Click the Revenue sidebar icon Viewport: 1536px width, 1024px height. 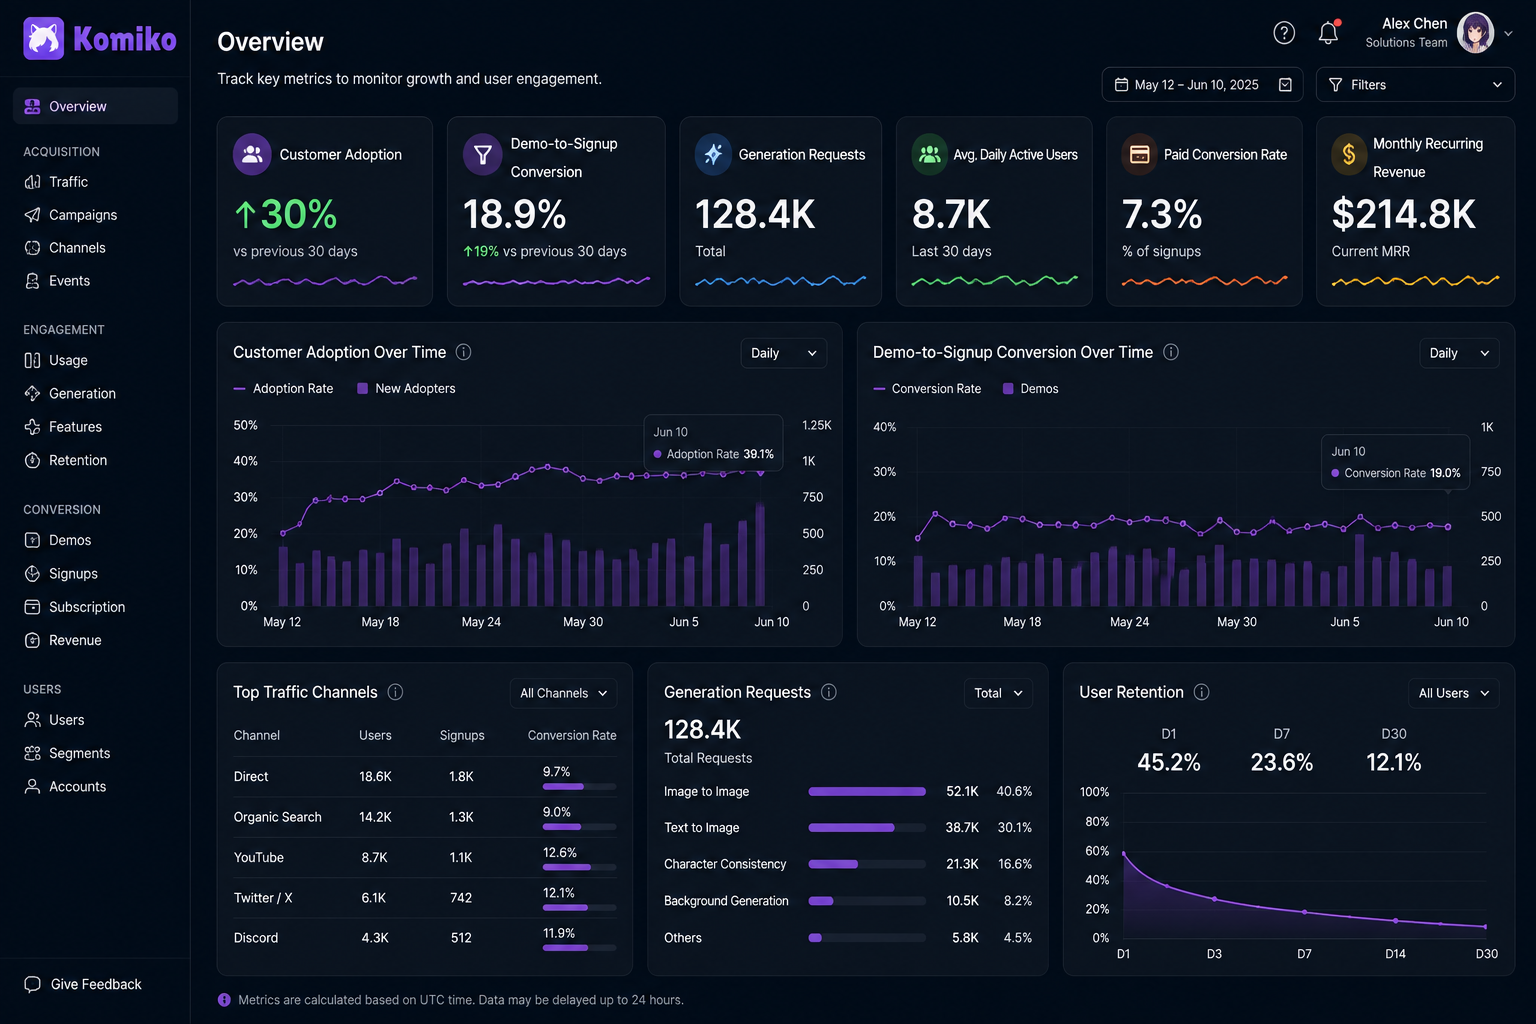[32, 640]
